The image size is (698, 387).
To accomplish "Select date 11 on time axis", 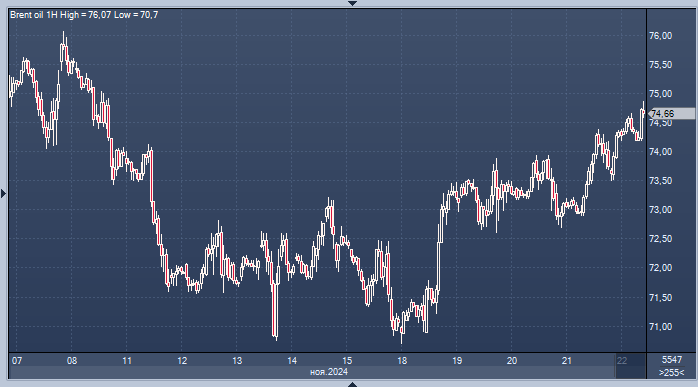I will (127, 361).
